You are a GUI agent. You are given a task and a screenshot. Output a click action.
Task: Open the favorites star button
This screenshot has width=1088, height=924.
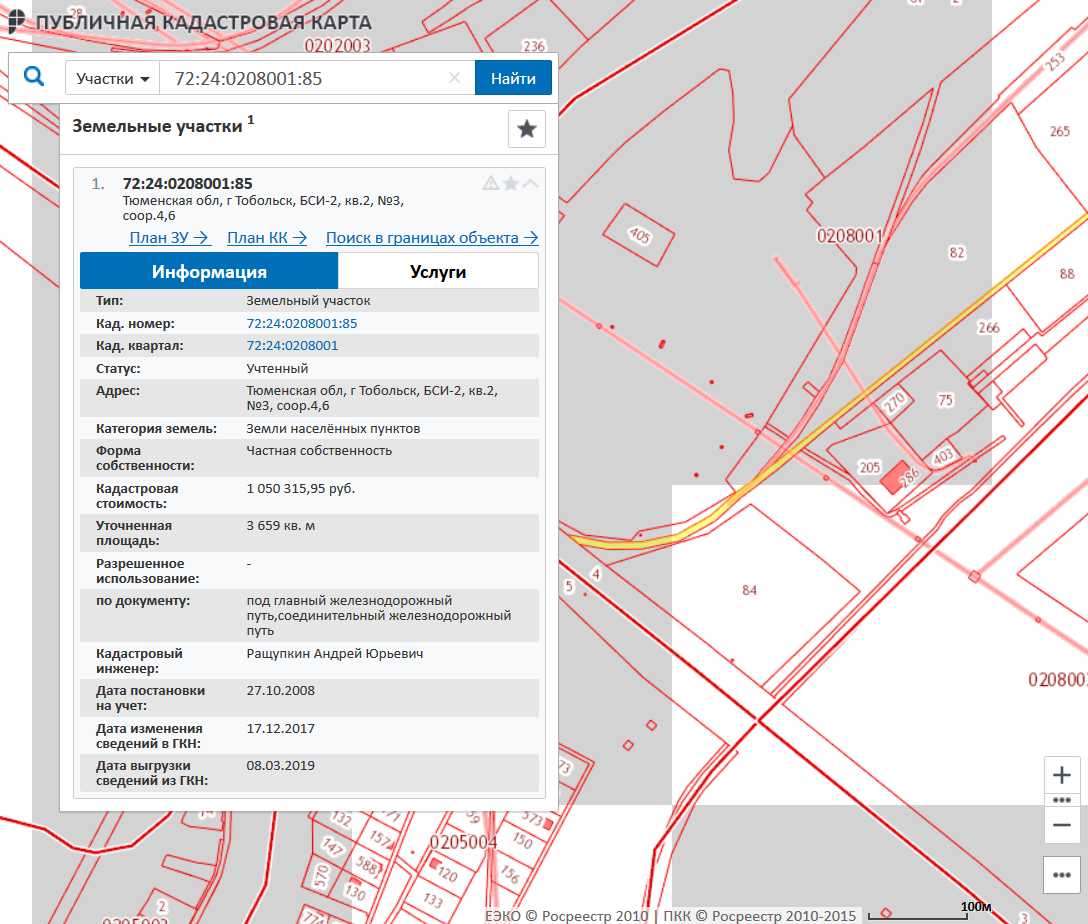pyautogui.click(x=527, y=129)
